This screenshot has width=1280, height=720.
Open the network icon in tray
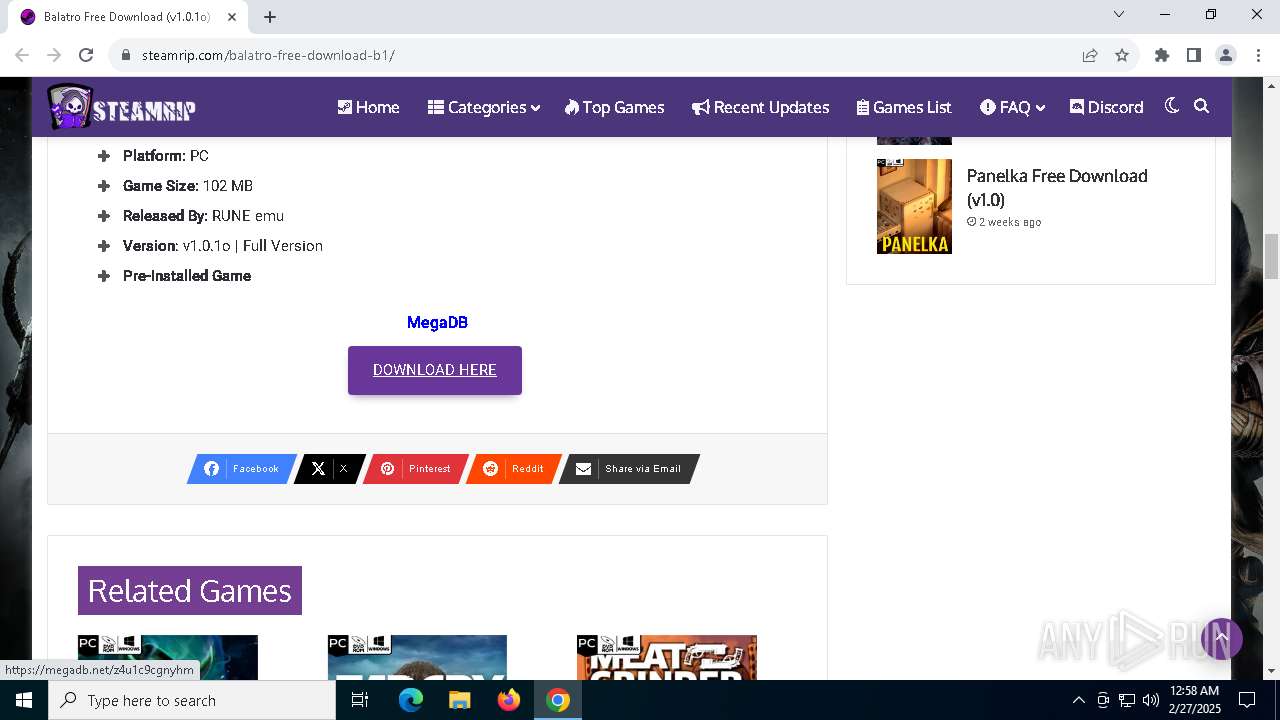tap(1126, 700)
